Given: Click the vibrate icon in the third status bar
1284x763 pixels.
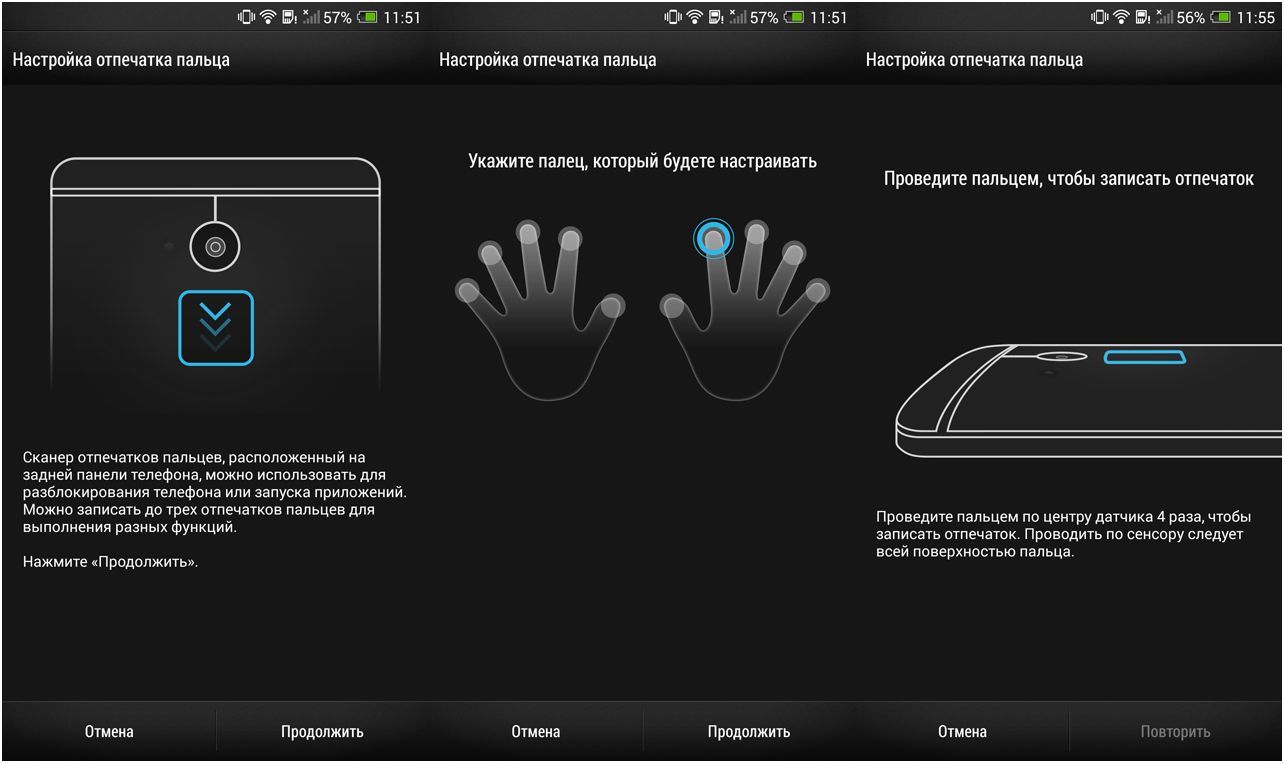Looking at the screenshot, I should (x=1099, y=16).
